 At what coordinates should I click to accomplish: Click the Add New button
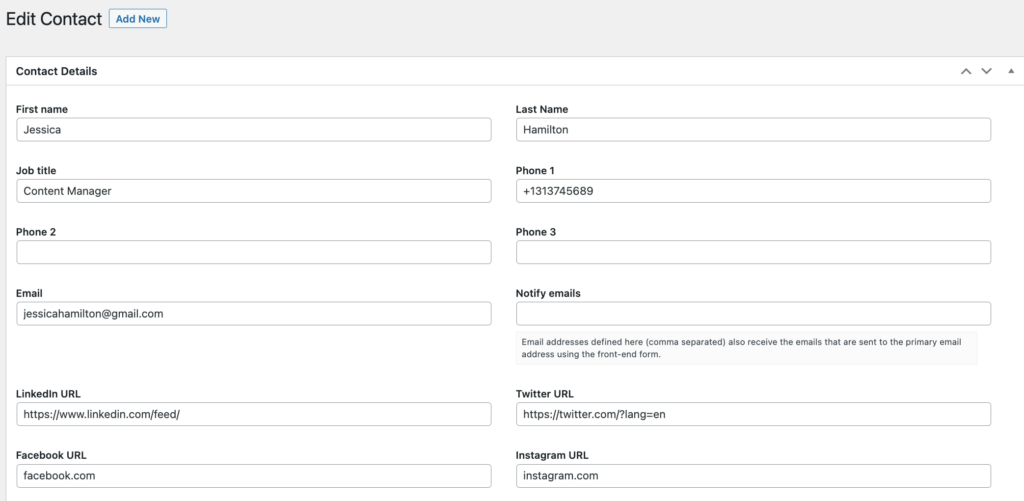click(138, 19)
